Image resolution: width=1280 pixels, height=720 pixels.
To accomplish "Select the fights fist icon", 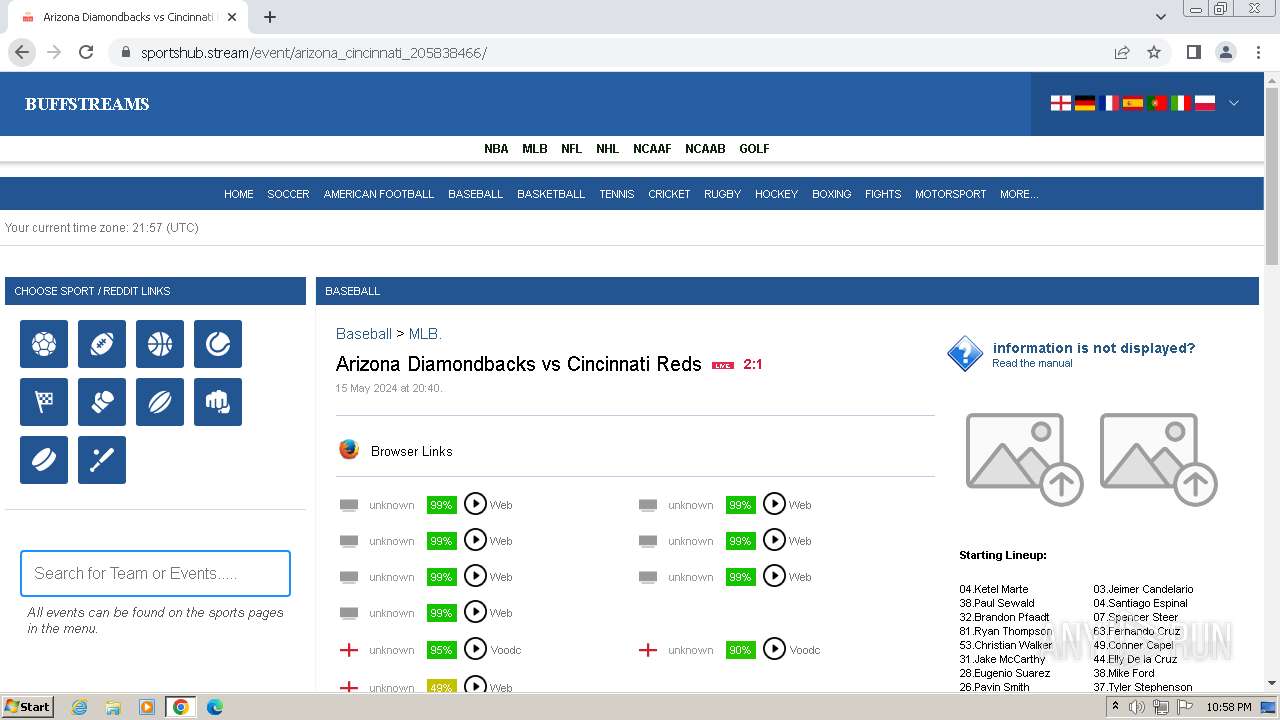I will click(x=218, y=402).
